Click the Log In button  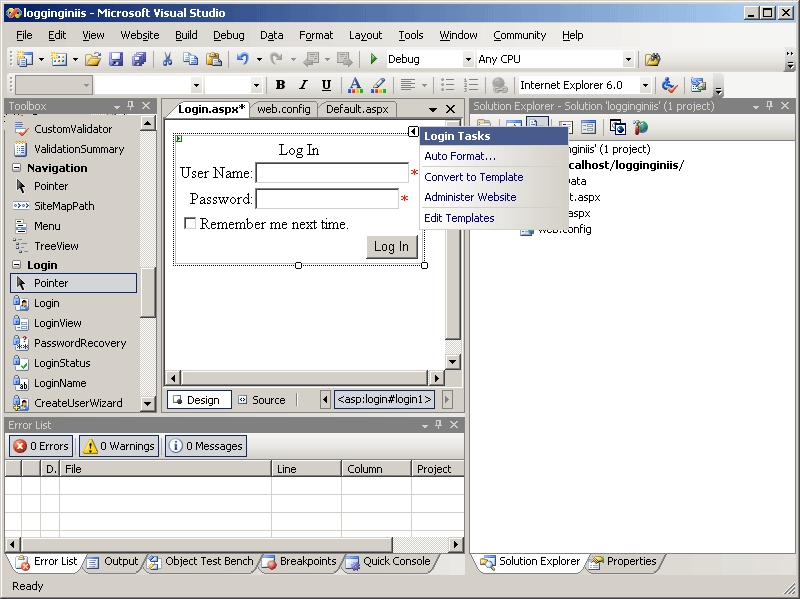click(391, 247)
